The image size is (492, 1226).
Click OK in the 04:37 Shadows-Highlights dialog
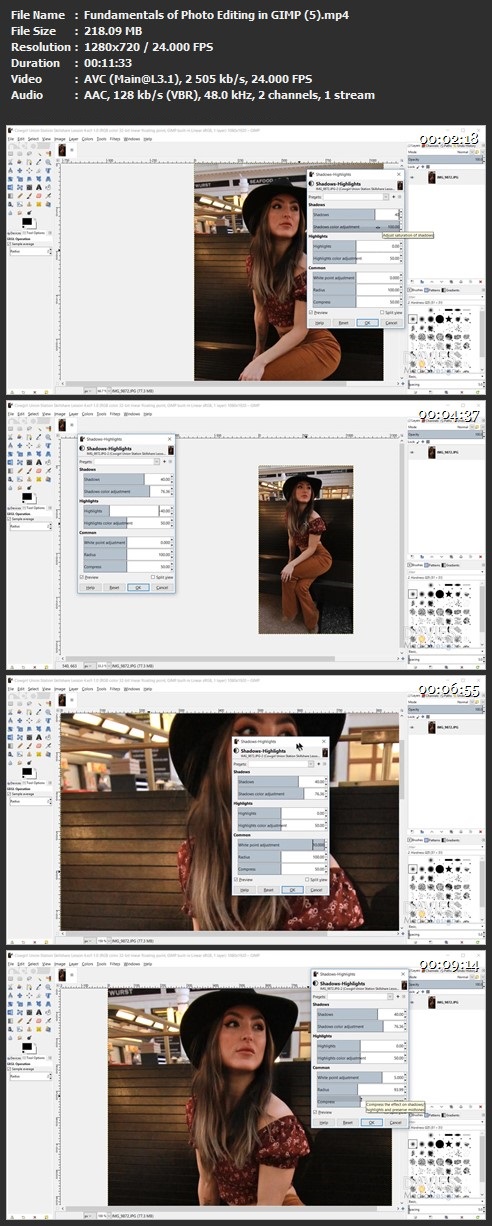(138, 587)
